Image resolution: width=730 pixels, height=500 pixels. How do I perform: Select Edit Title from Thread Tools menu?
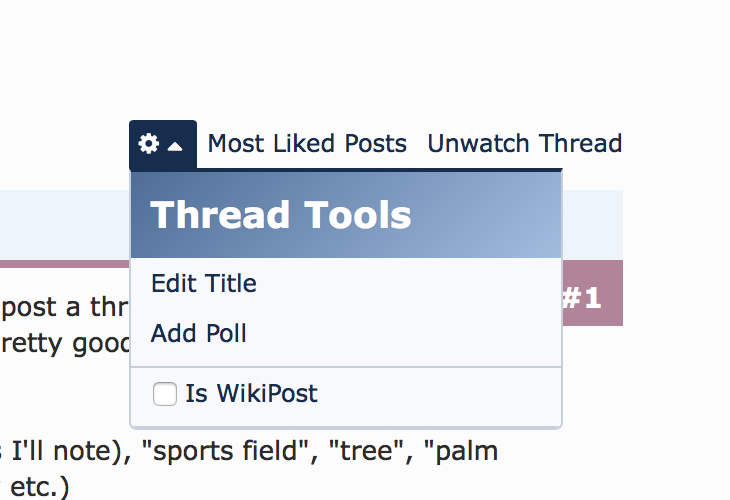204,284
